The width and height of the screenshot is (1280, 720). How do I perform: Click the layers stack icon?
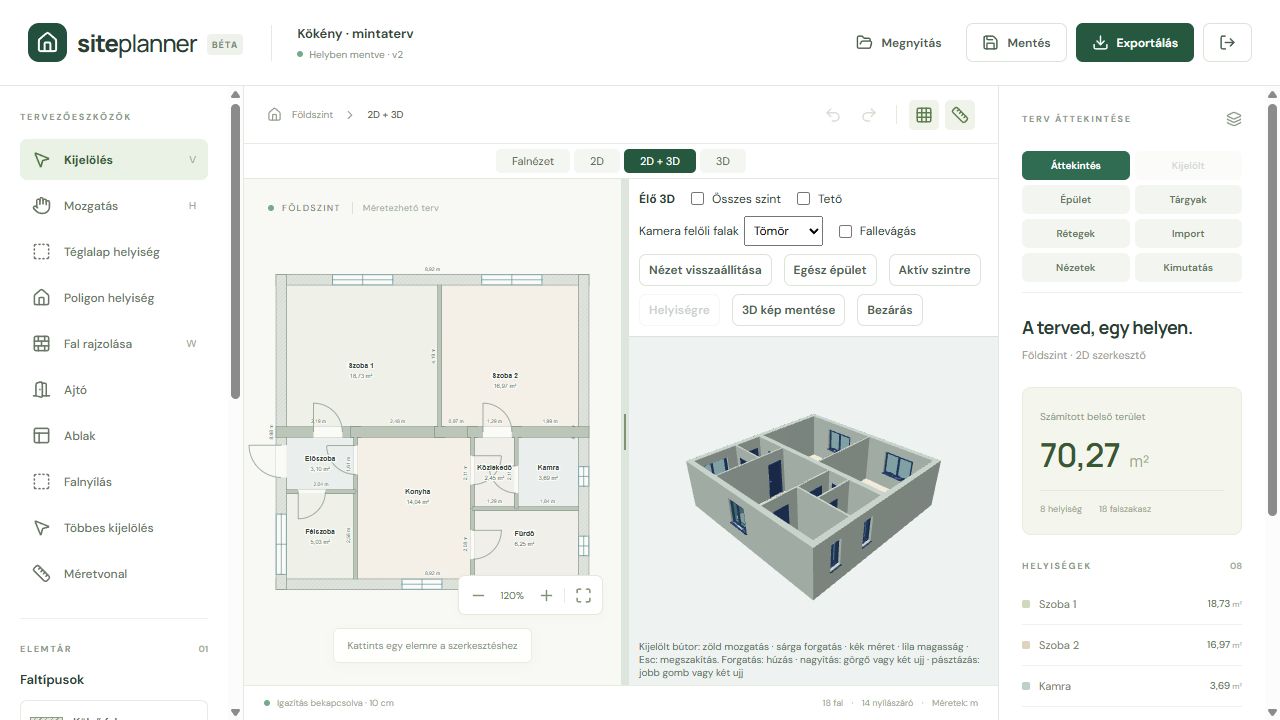(1234, 119)
